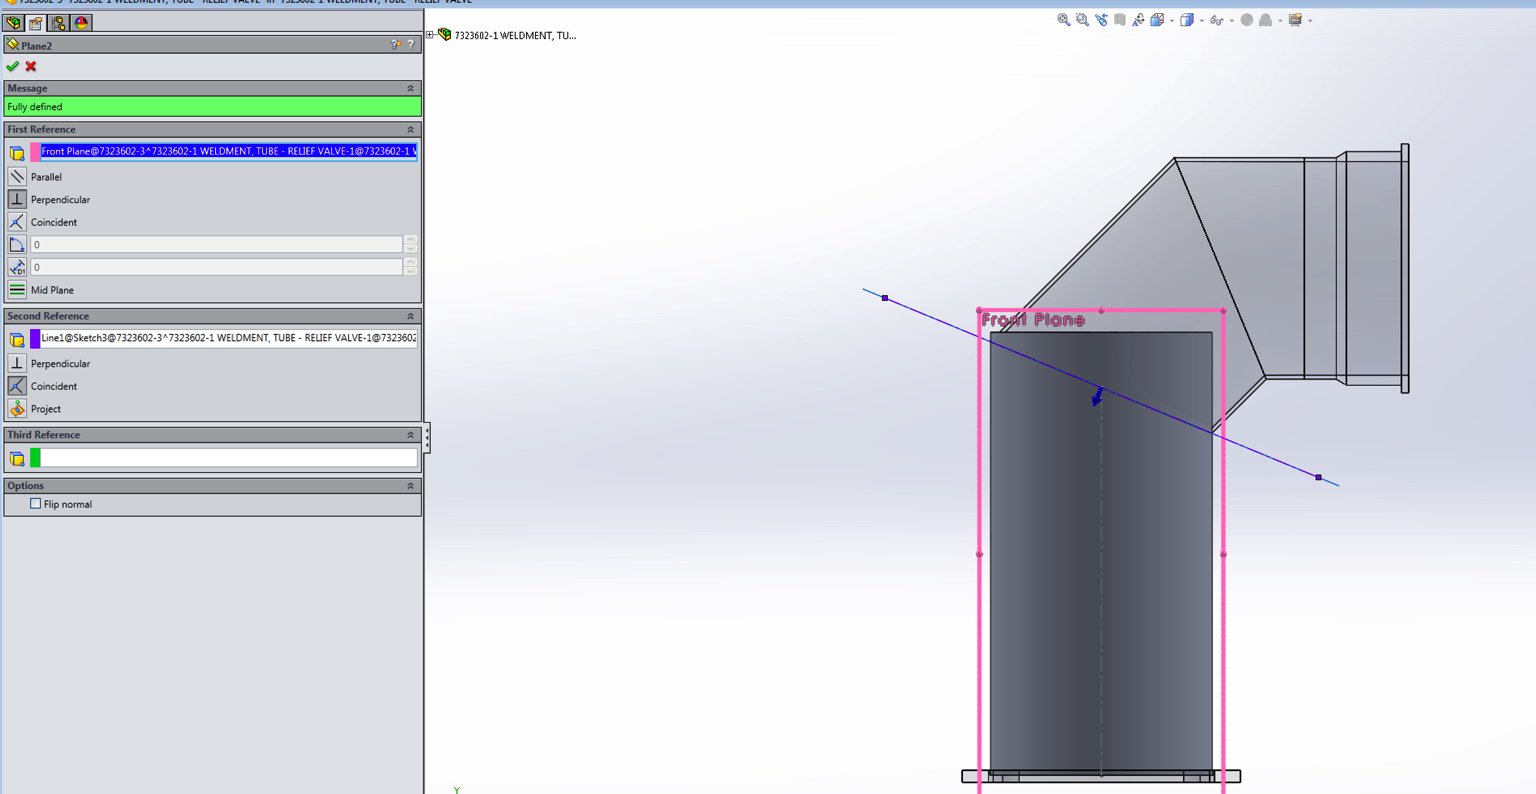Toggle Parallel constraint in First Reference
The height and width of the screenshot is (794, 1536).
point(17,177)
